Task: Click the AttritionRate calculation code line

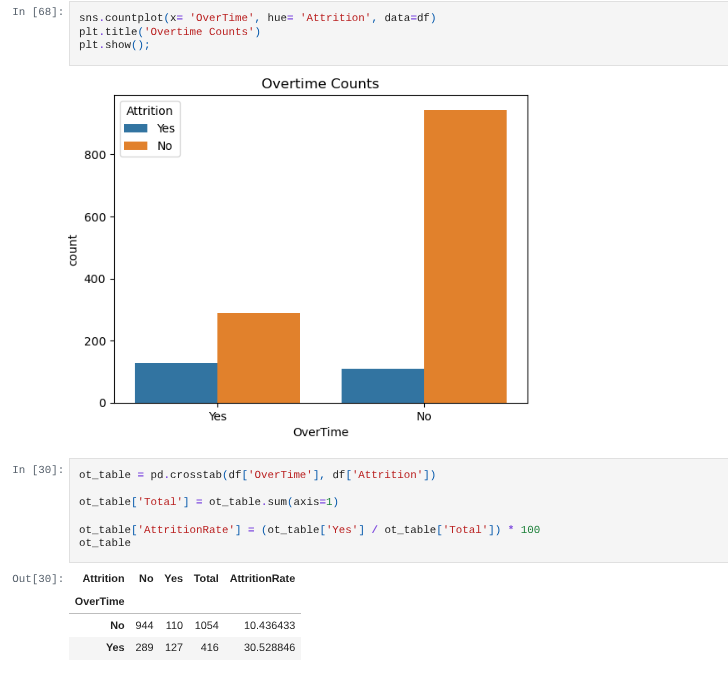Action: 309,530
